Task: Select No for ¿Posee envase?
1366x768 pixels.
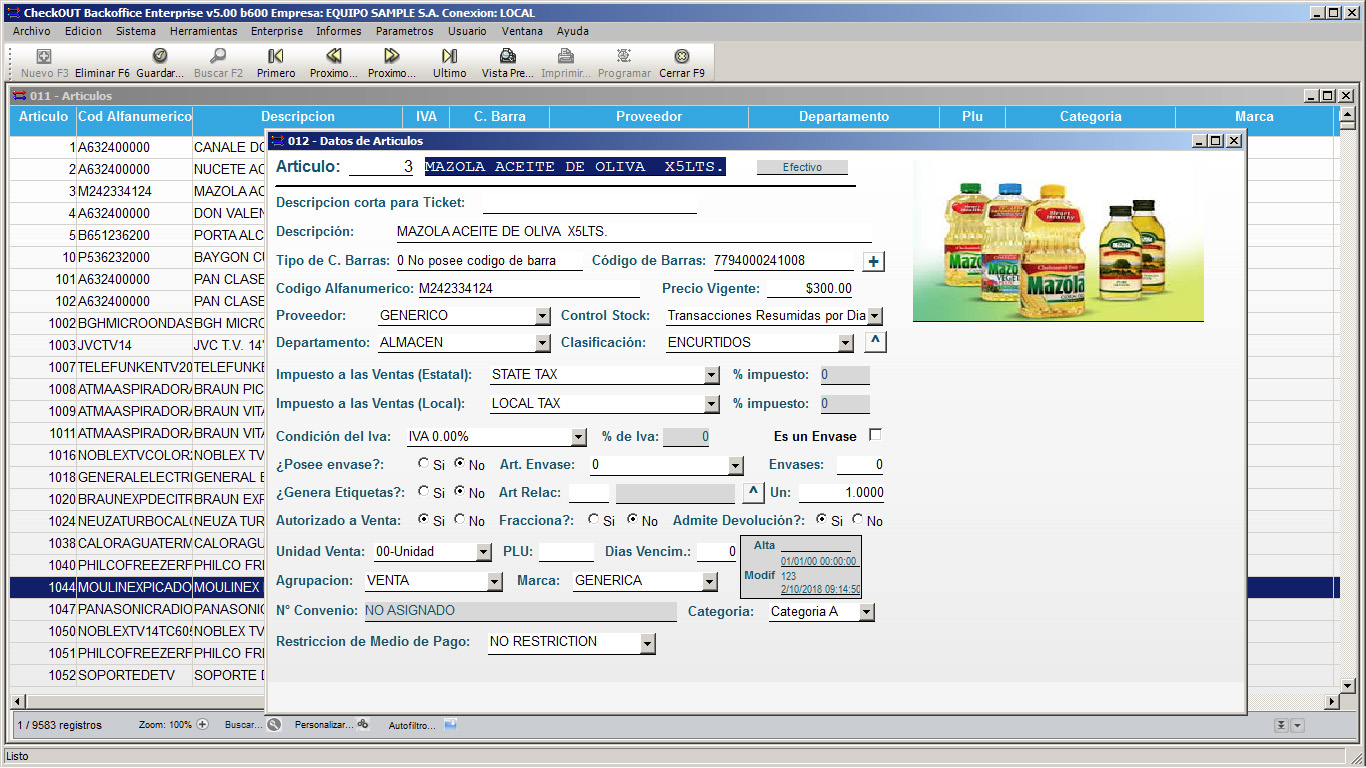Action: click(460, 465)
